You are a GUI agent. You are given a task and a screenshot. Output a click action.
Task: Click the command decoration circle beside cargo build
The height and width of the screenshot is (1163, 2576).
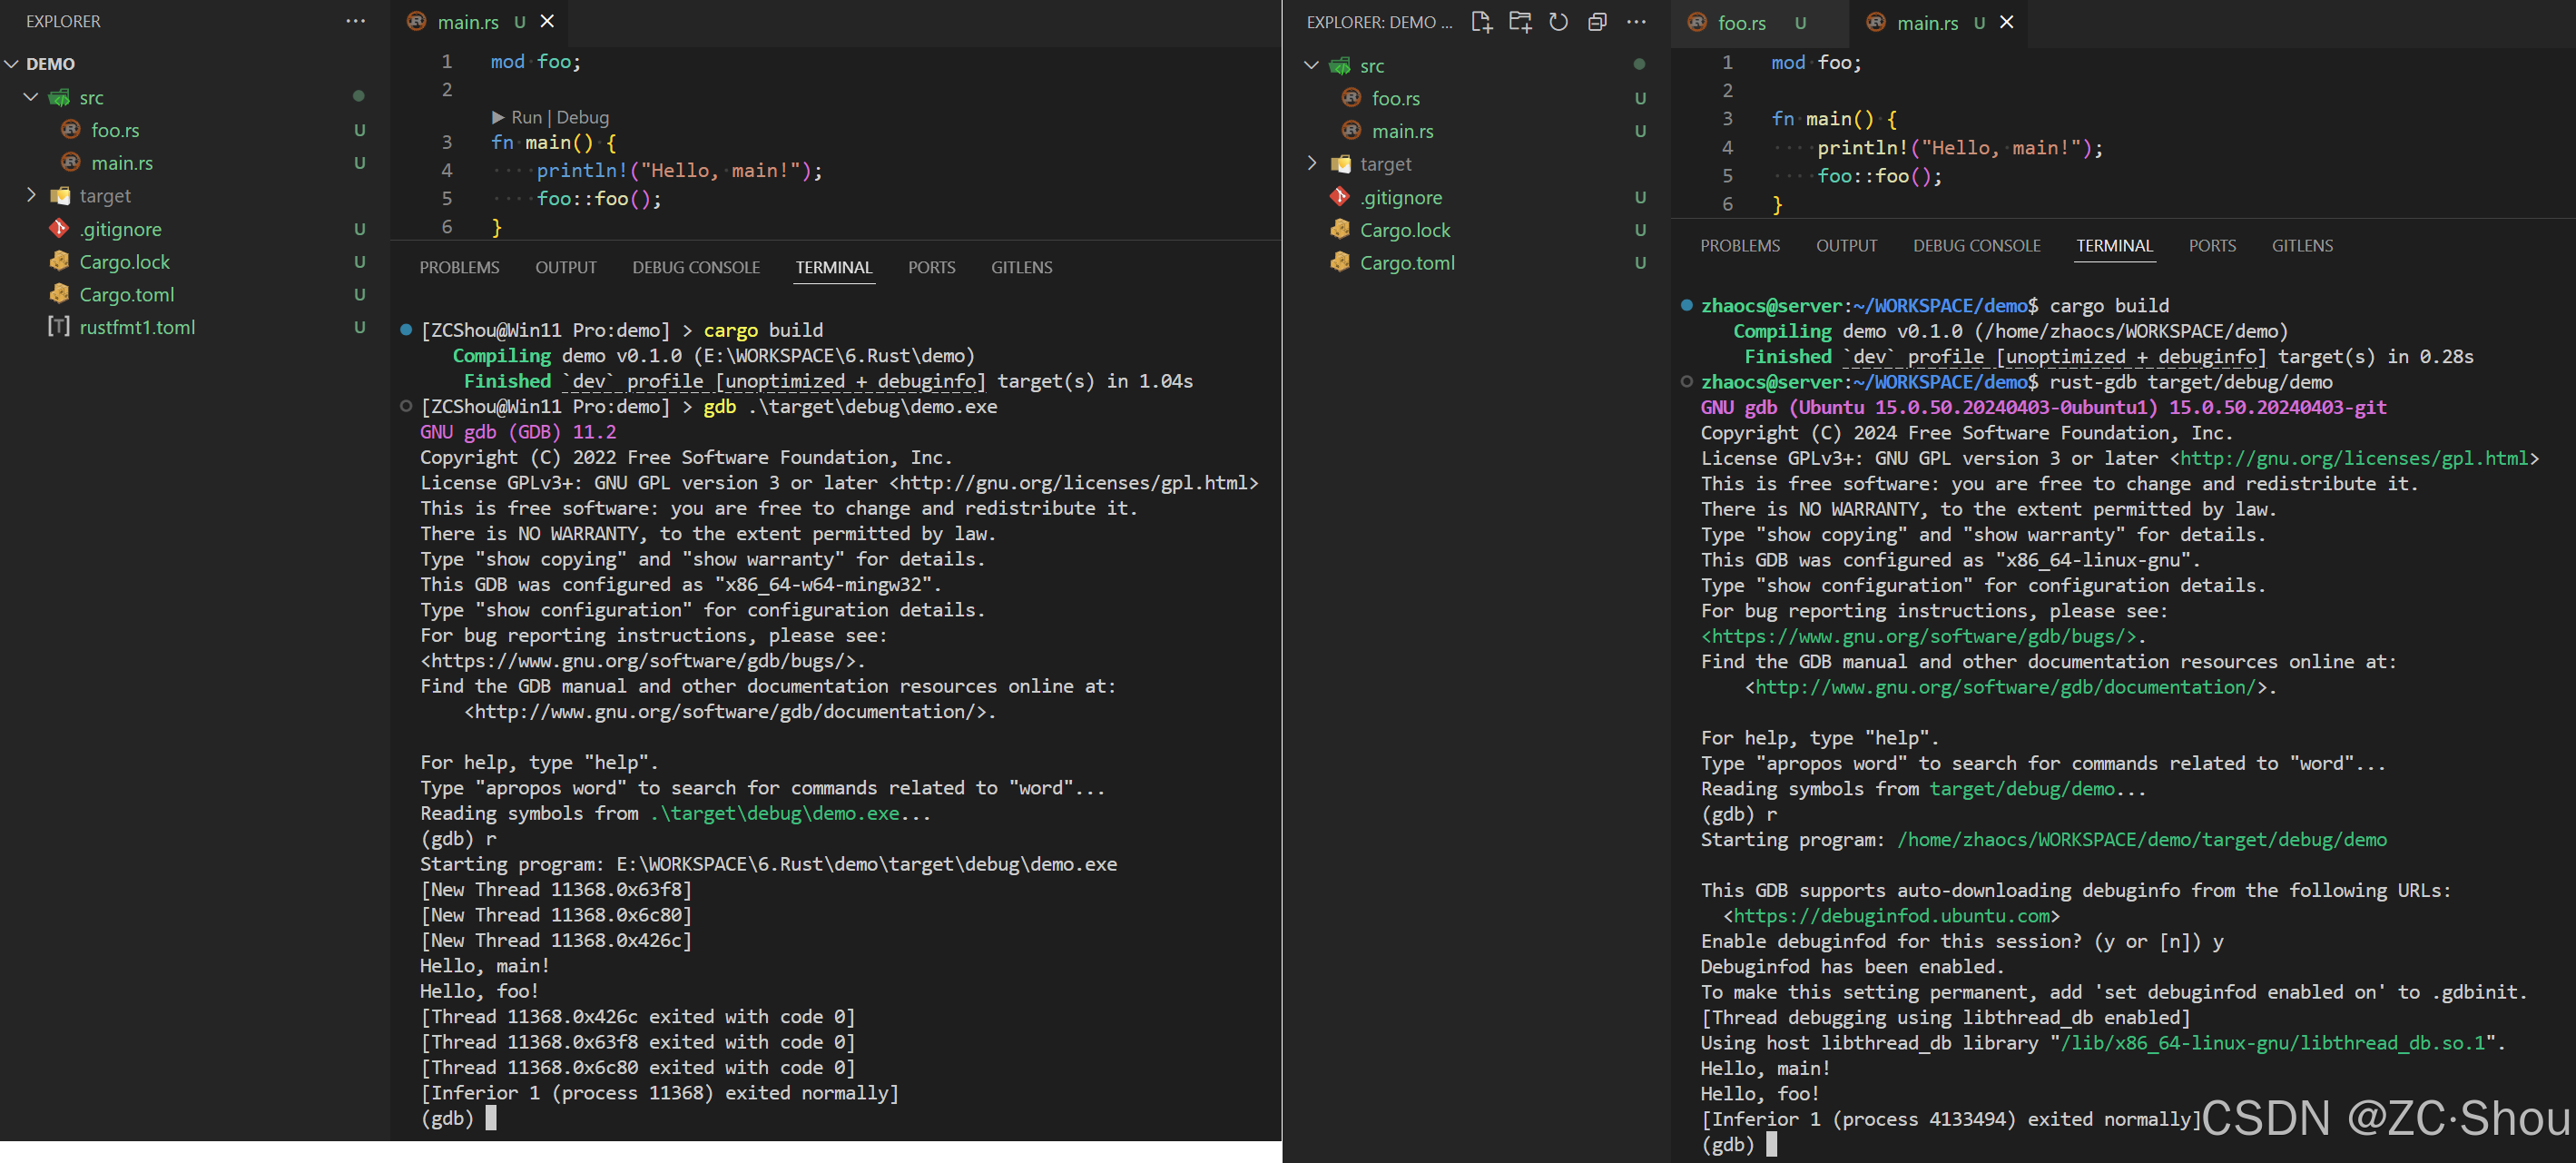coord(406,329)
